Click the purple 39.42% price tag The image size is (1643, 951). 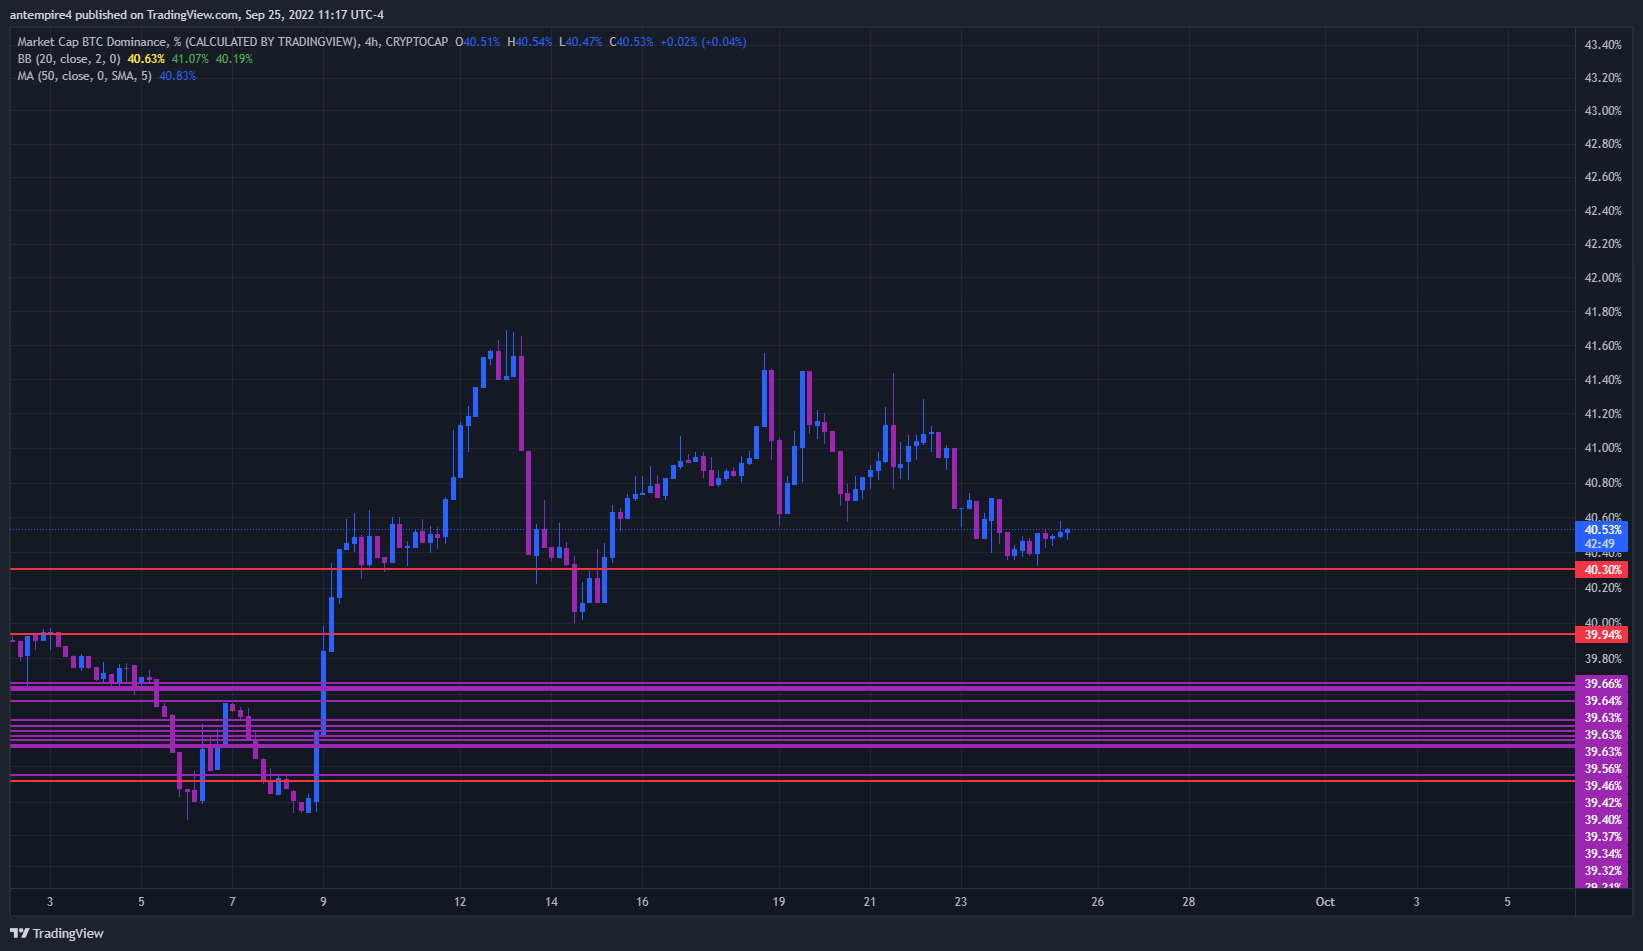(x=1602, y=803)
